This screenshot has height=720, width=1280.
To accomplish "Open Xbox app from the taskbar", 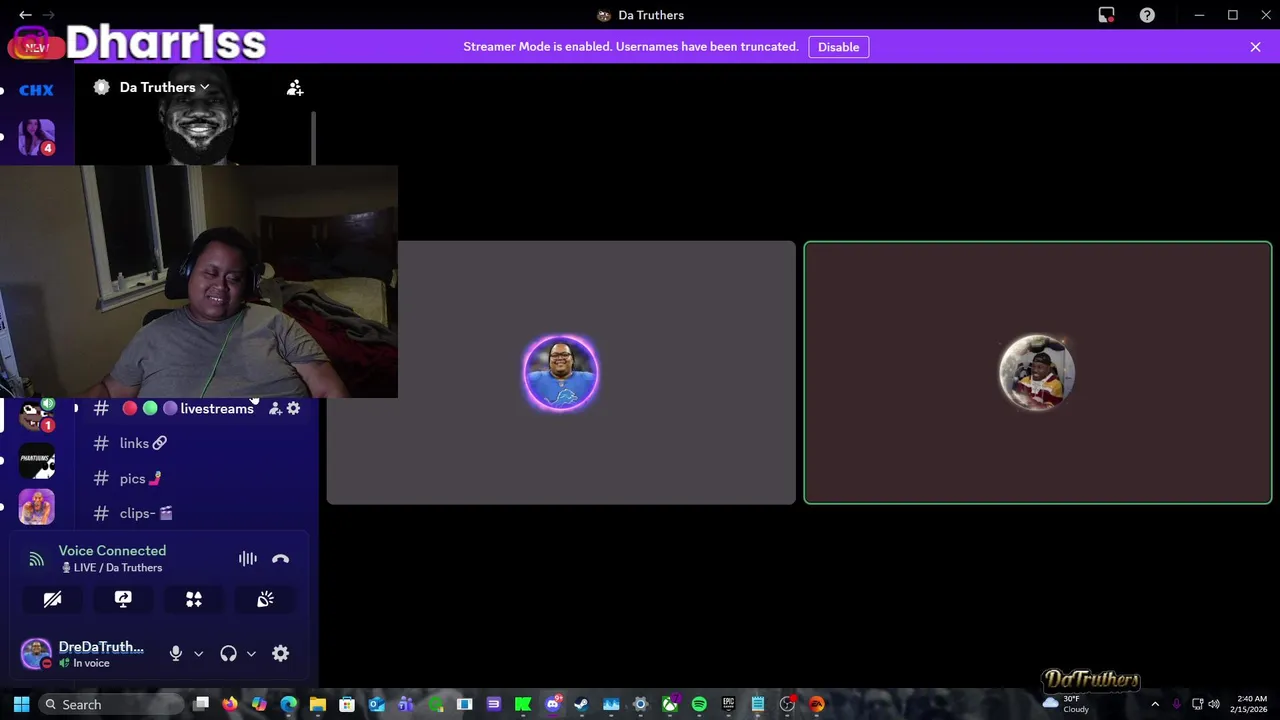I will tap(670, 704).
